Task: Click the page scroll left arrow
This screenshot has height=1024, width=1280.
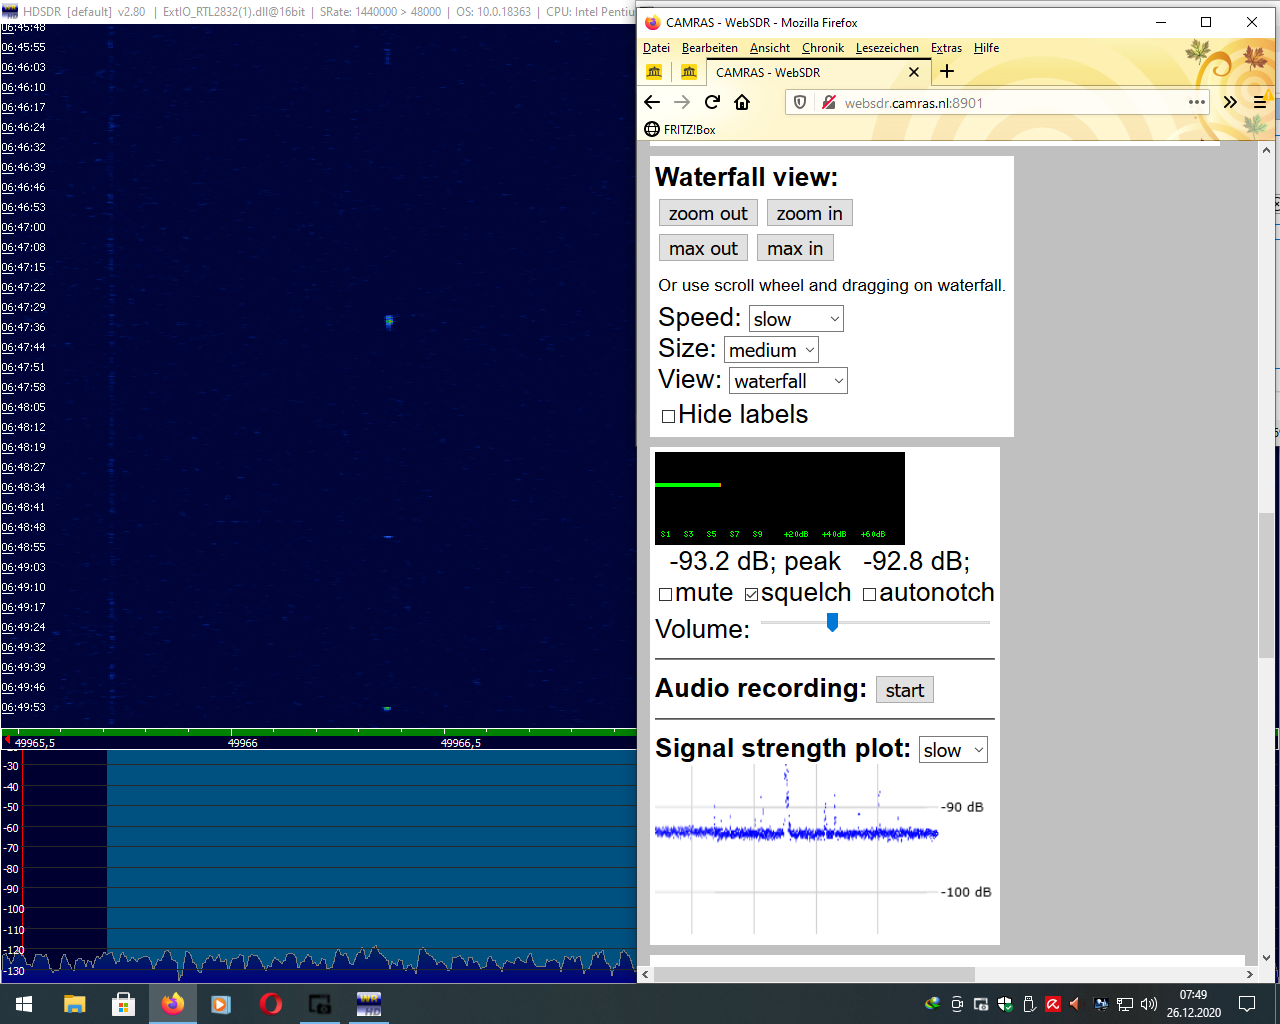Action: click(645, 974)
